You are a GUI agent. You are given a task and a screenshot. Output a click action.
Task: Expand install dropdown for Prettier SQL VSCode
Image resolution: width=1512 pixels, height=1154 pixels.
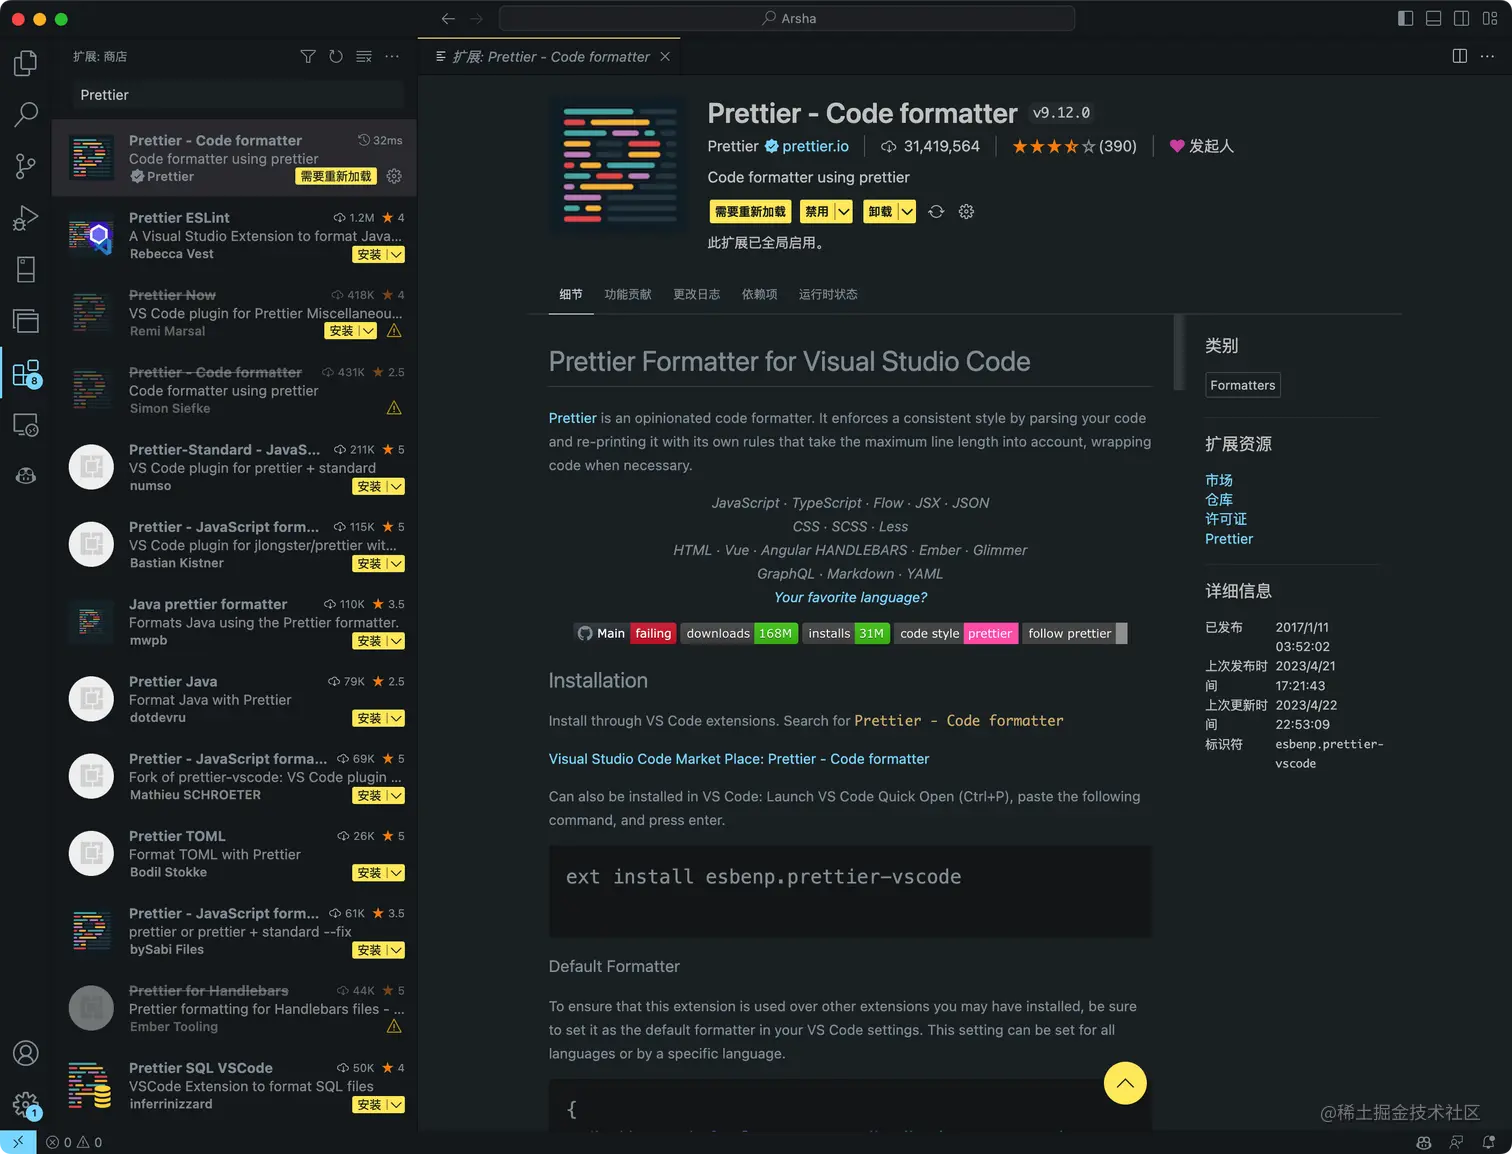click(396, 1105)
